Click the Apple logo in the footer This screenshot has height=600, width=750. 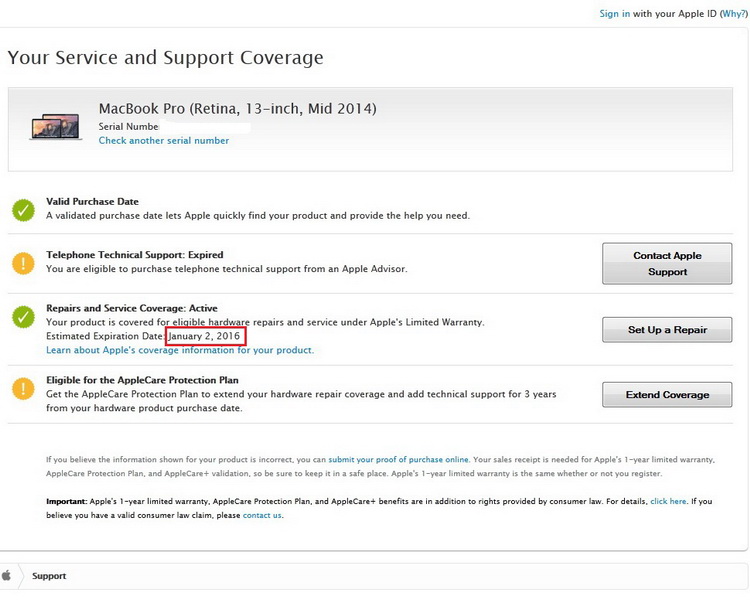pos(8,576)
